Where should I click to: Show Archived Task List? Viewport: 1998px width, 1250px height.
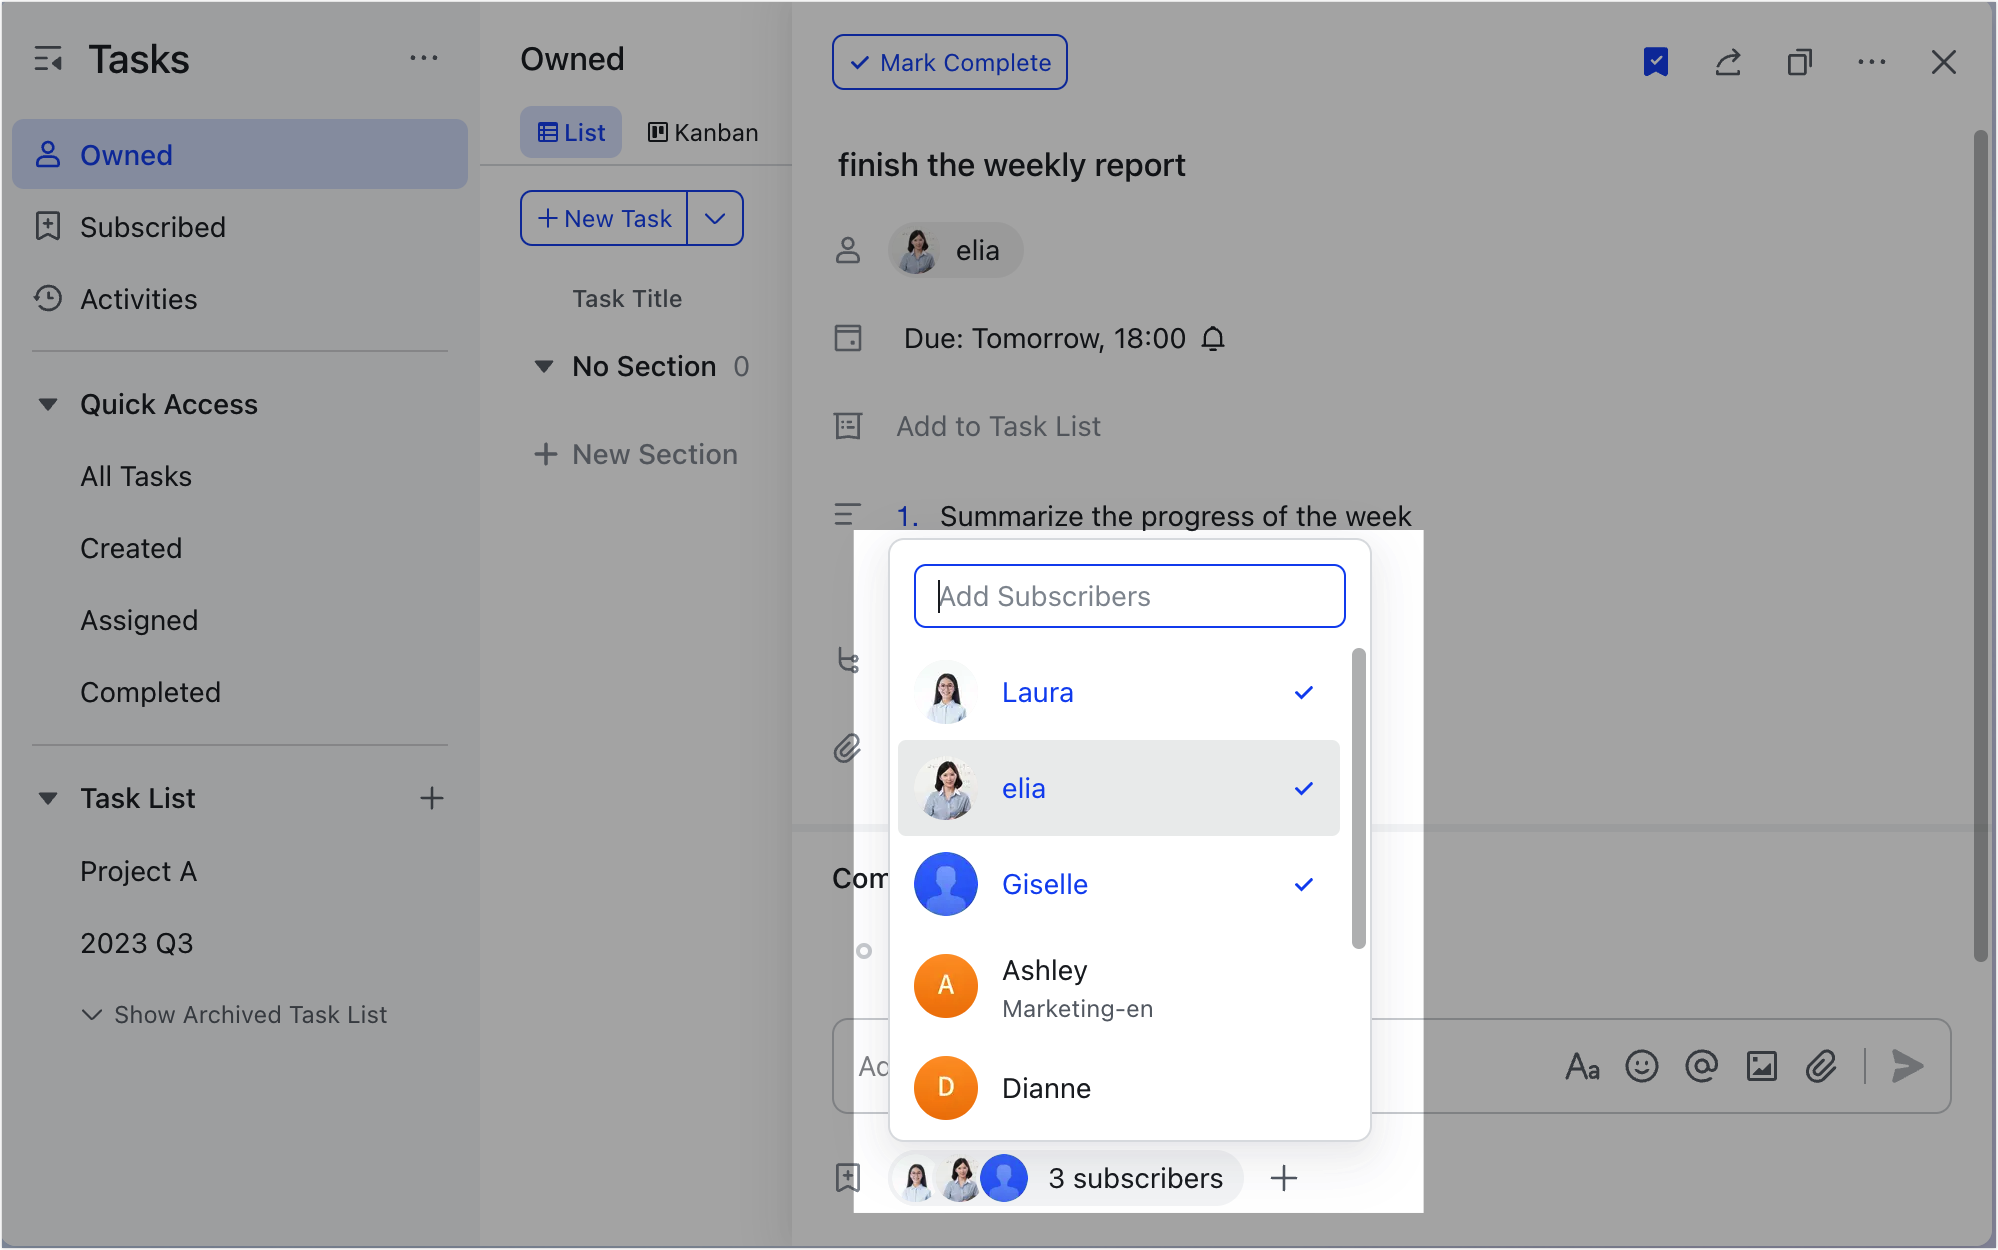click(249, 1014)
